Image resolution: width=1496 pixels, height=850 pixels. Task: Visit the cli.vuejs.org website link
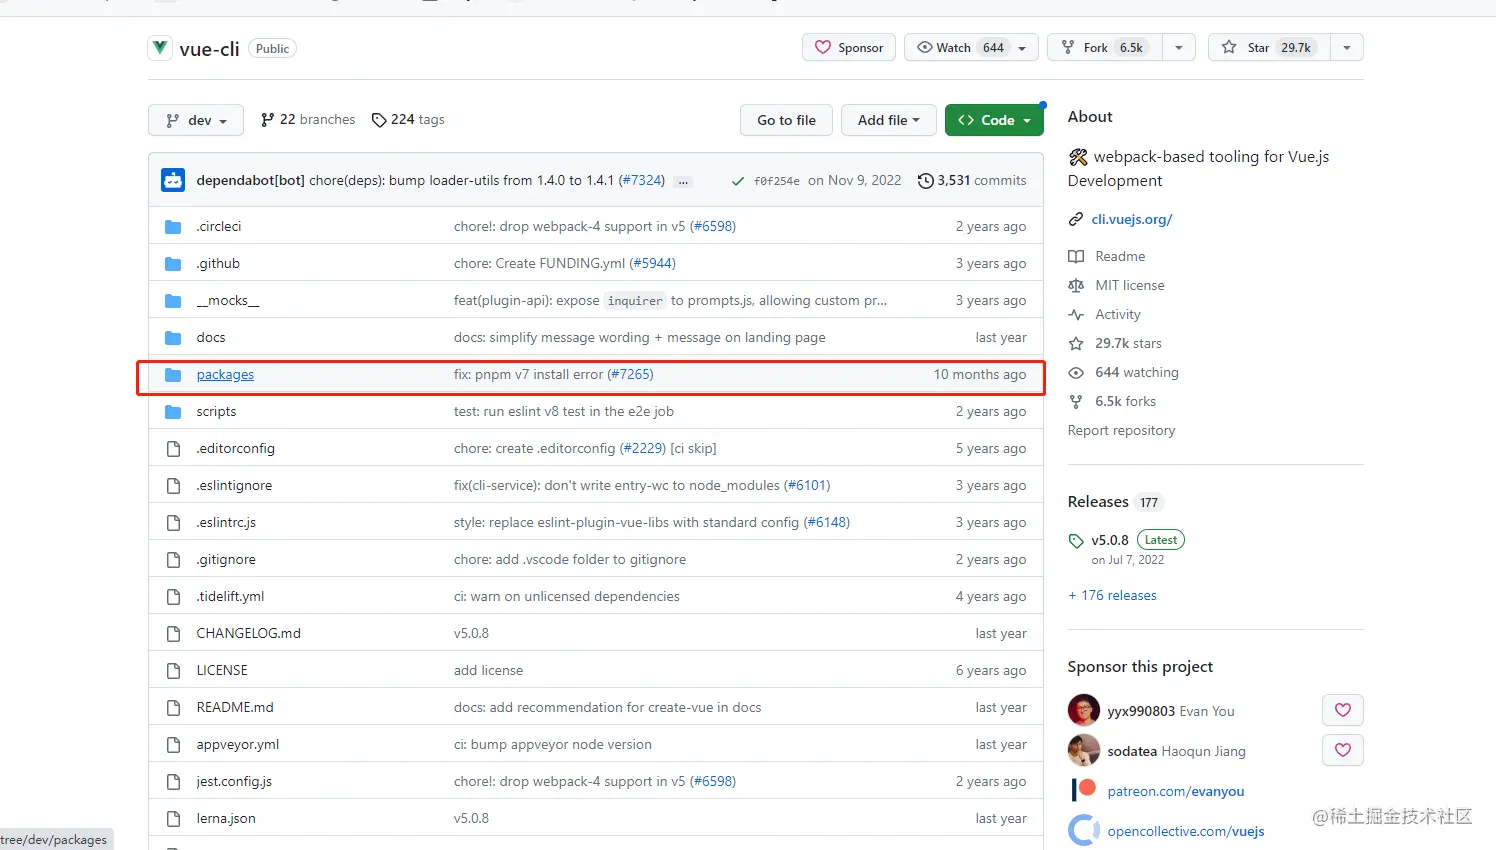point(1132,220)
